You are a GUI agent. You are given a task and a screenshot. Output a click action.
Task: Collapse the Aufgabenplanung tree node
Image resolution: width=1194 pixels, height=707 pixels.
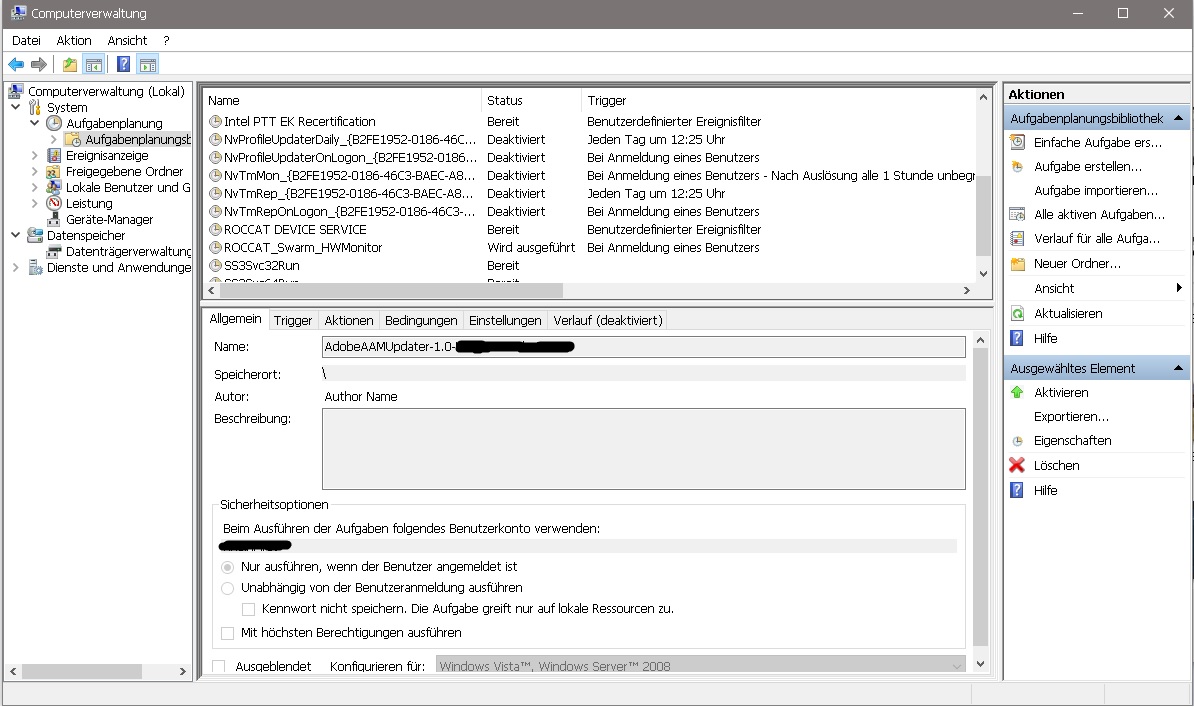pos(34,123)
